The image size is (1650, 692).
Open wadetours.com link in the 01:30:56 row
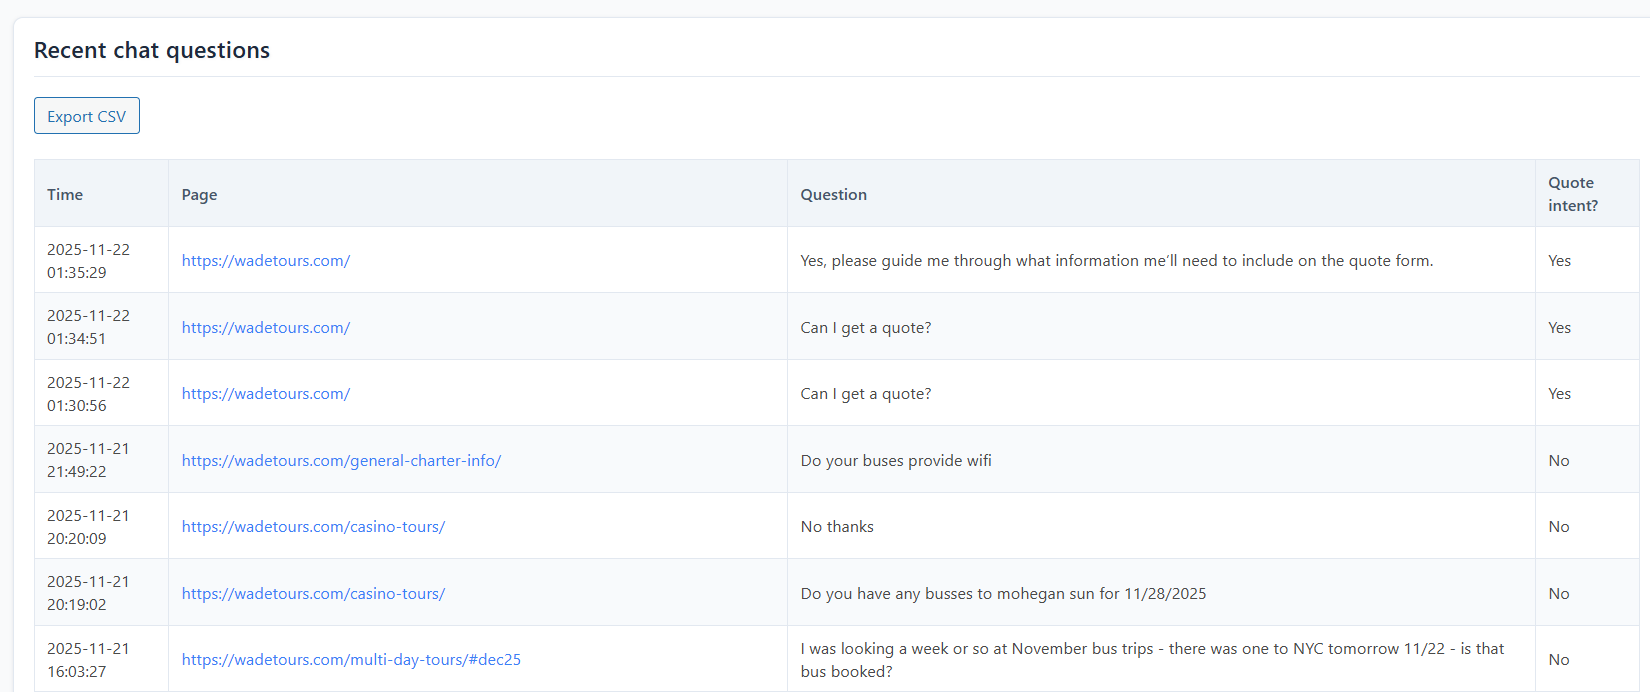click(266, 394)
